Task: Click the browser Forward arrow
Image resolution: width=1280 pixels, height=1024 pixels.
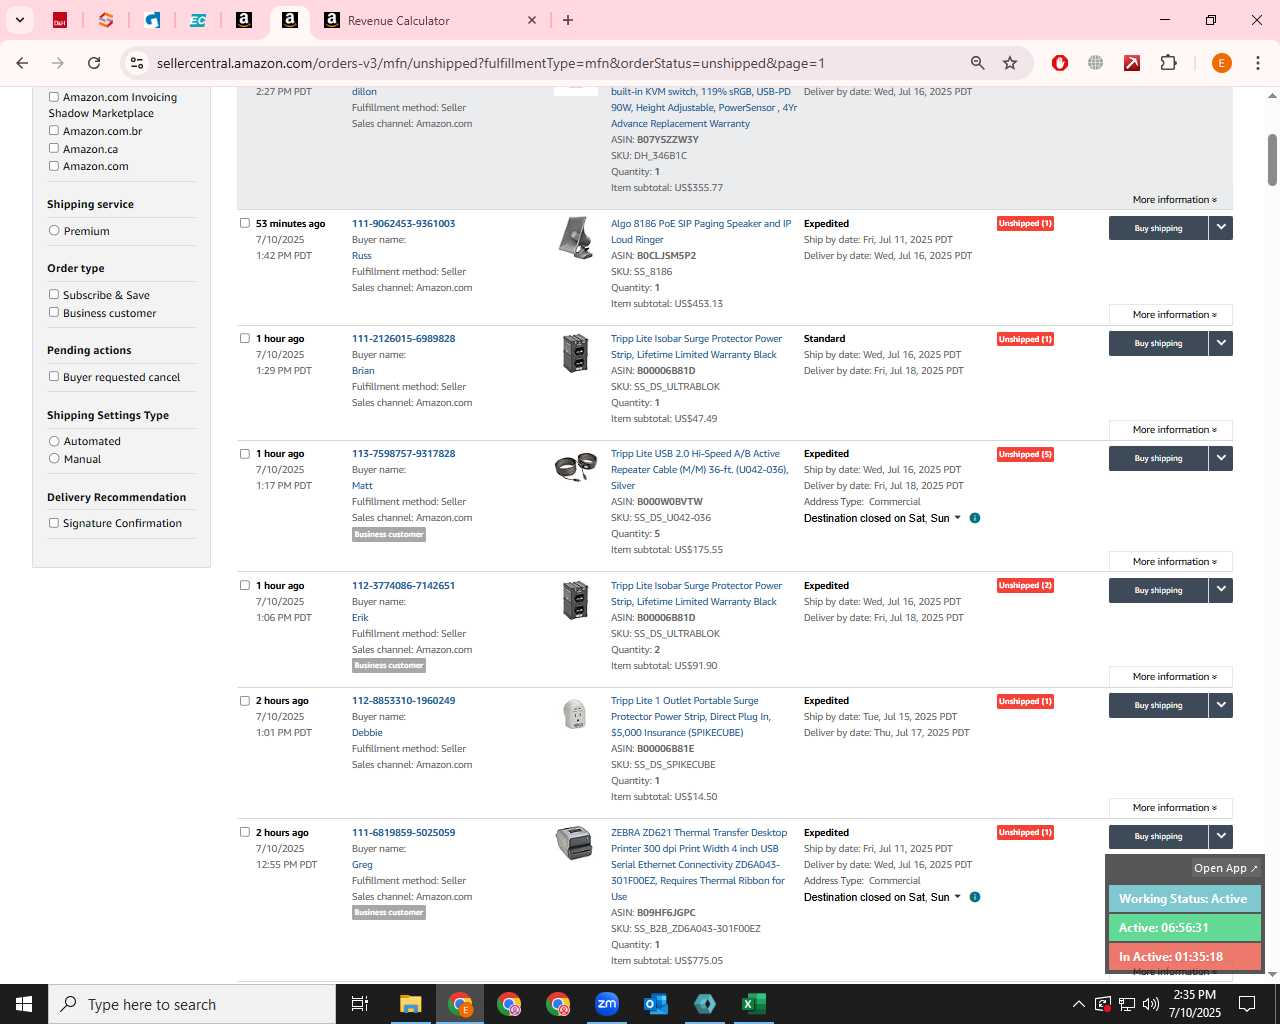Action: (58, 63)
